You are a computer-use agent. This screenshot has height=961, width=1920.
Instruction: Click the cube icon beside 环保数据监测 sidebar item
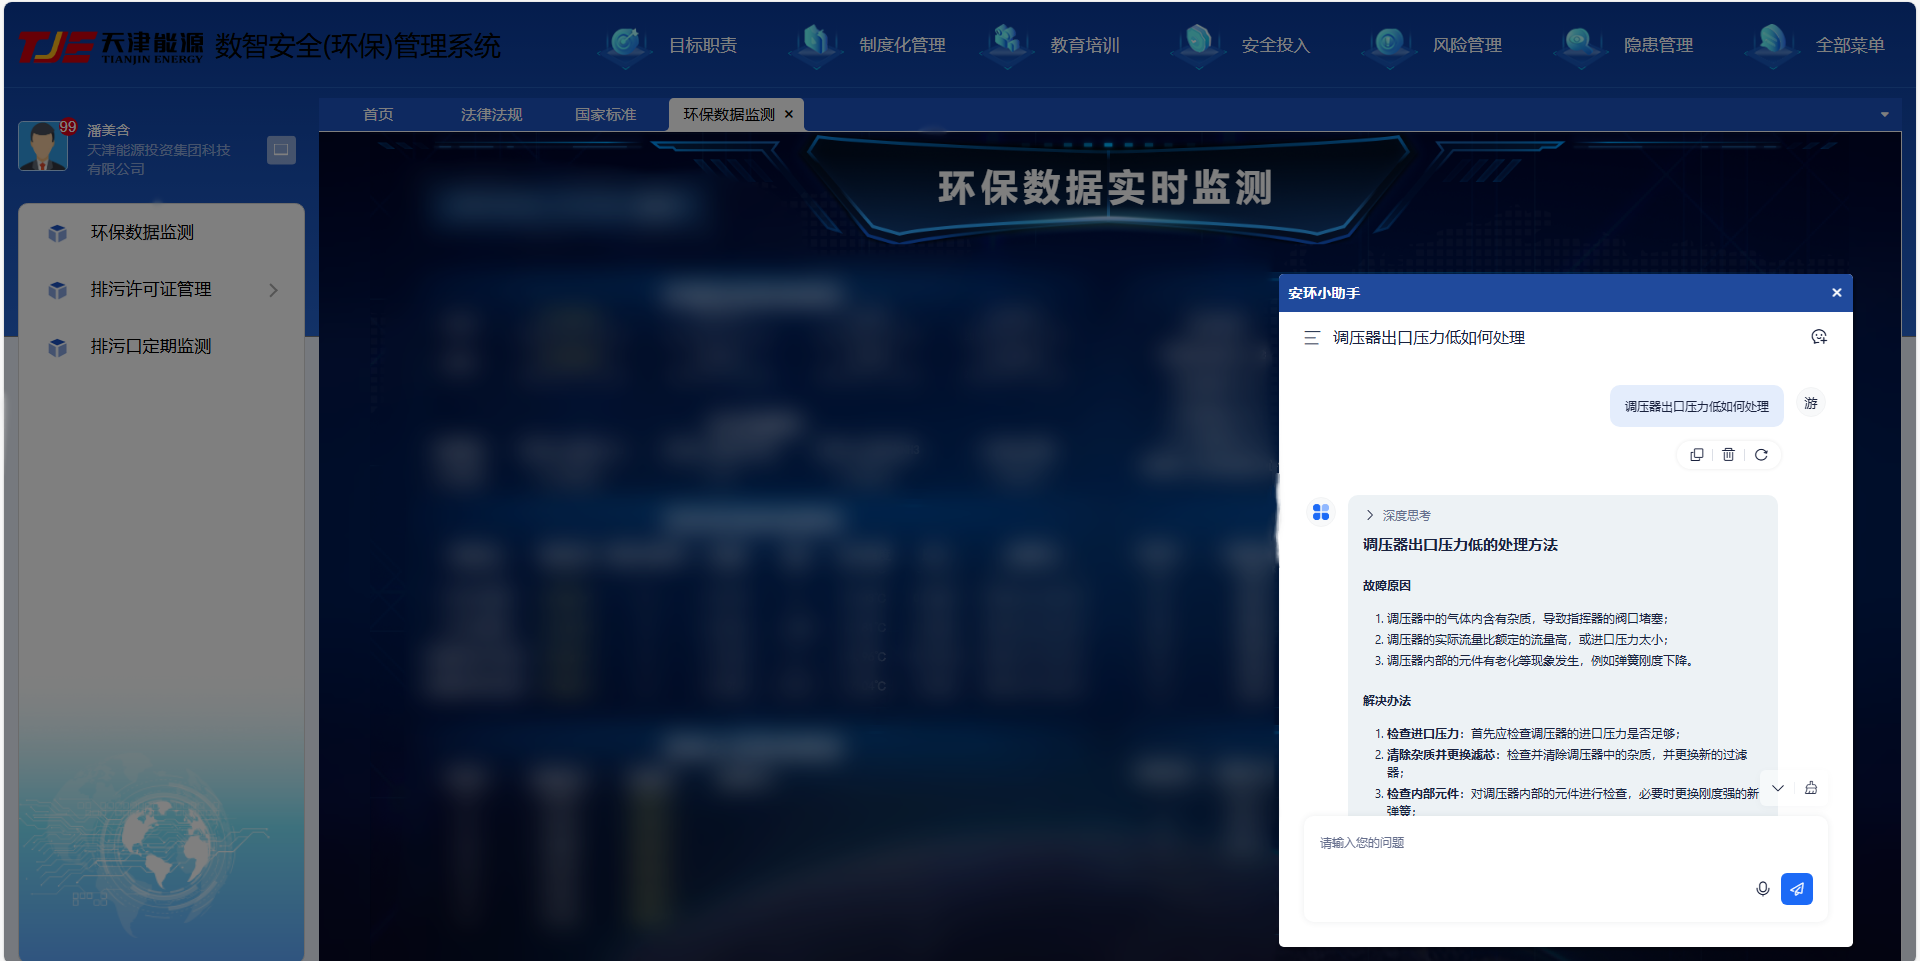[x=57, y=233]
